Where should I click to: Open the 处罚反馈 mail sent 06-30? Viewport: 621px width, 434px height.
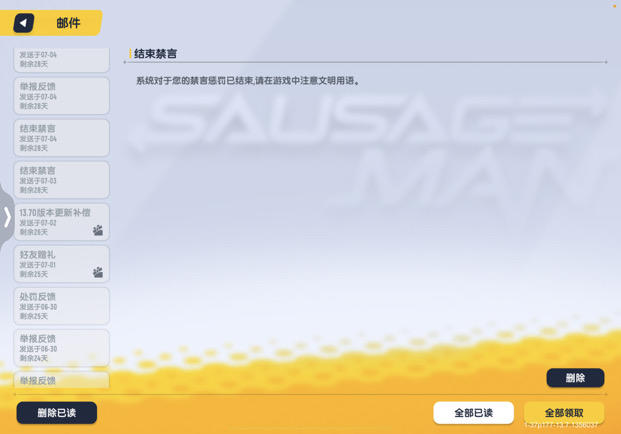(61, 306)
